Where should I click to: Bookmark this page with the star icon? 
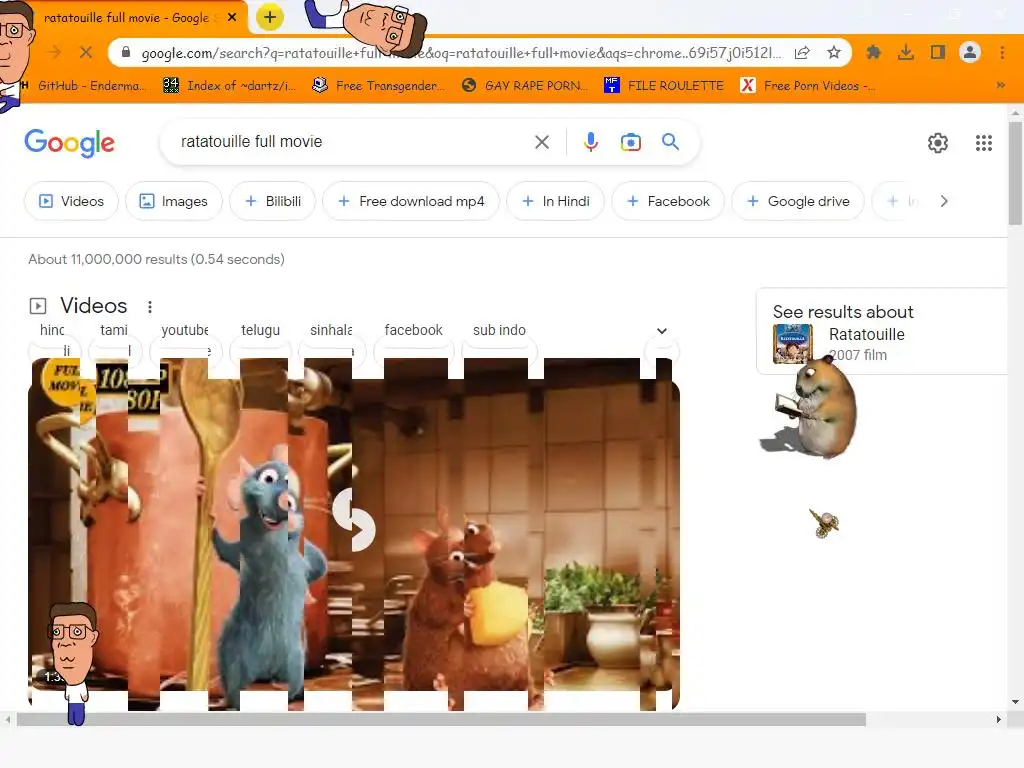834,52
